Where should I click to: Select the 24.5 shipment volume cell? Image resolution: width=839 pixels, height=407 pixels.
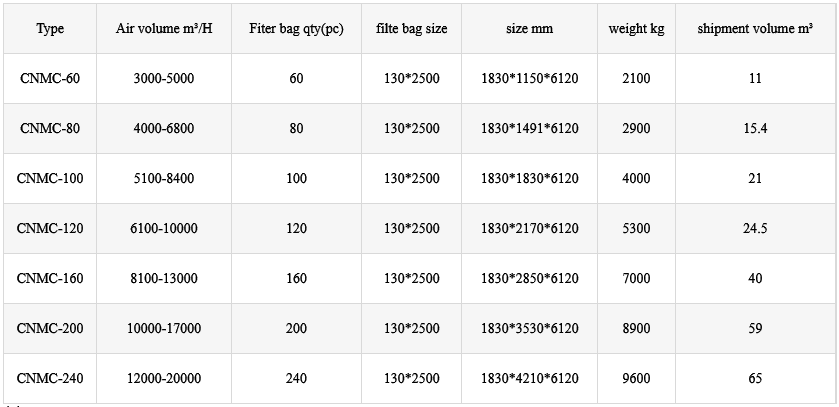pyautogui.click(x=755, y=229)
